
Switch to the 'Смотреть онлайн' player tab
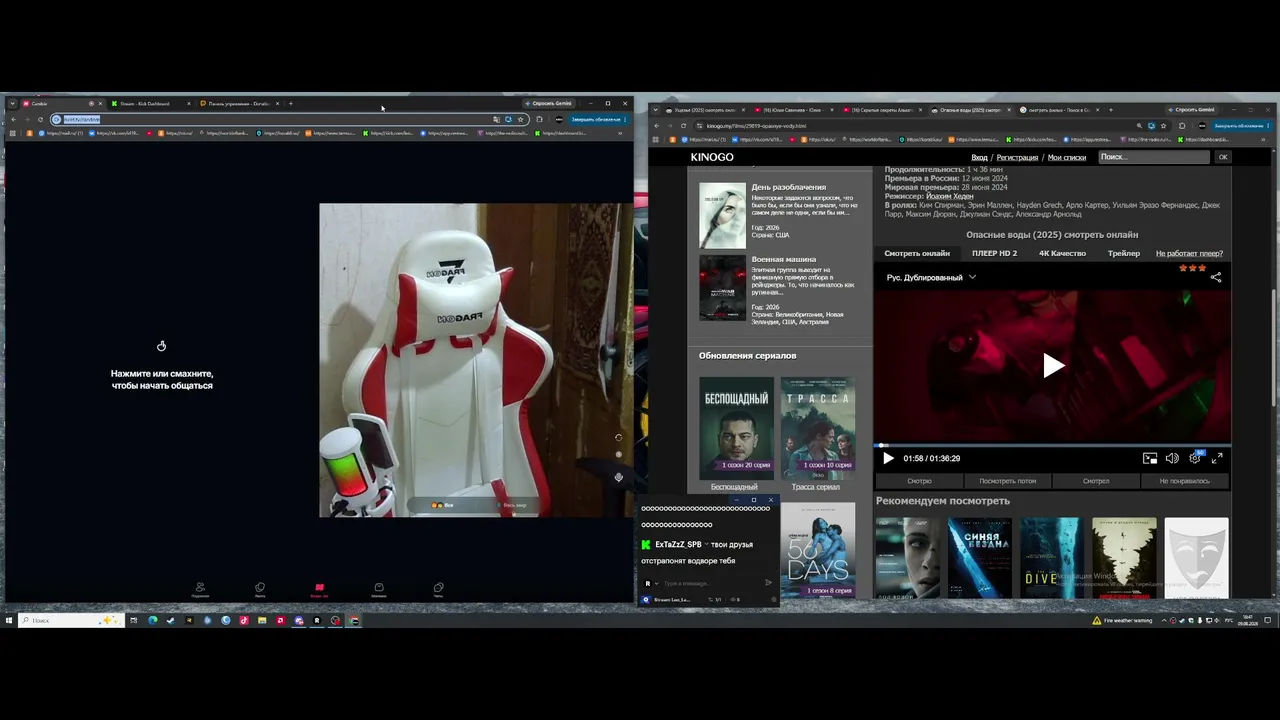coord(917,253)
